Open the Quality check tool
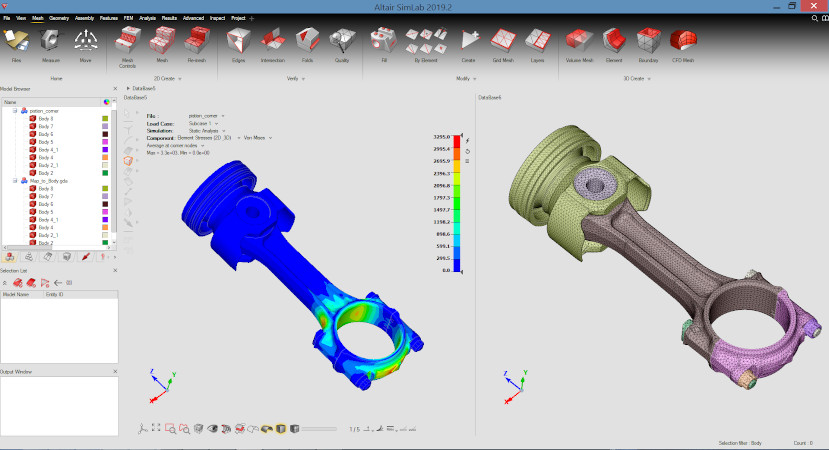Screen dimensions: 829x450 click(342, 45)
